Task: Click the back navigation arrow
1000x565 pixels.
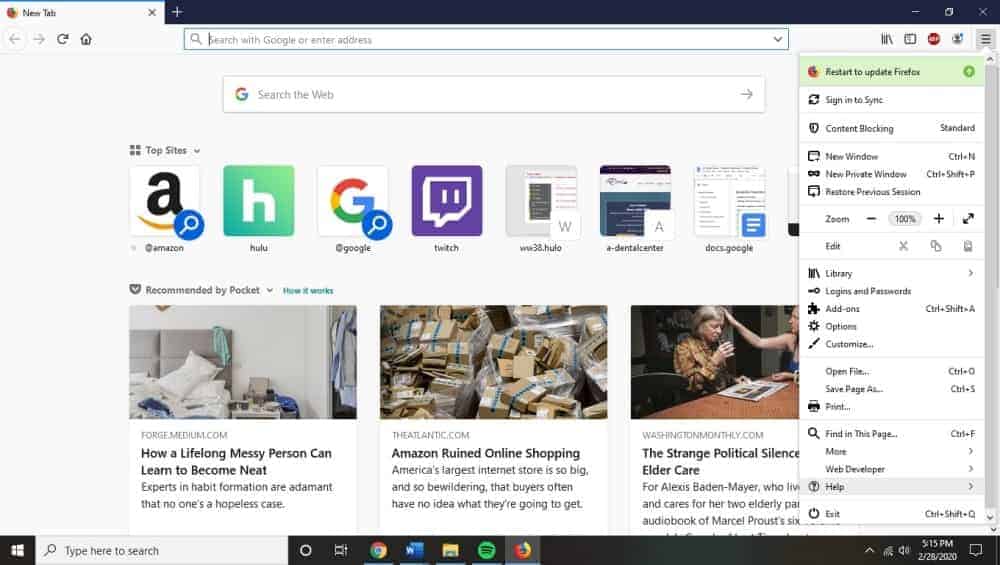Action: [x=15, y=39]
